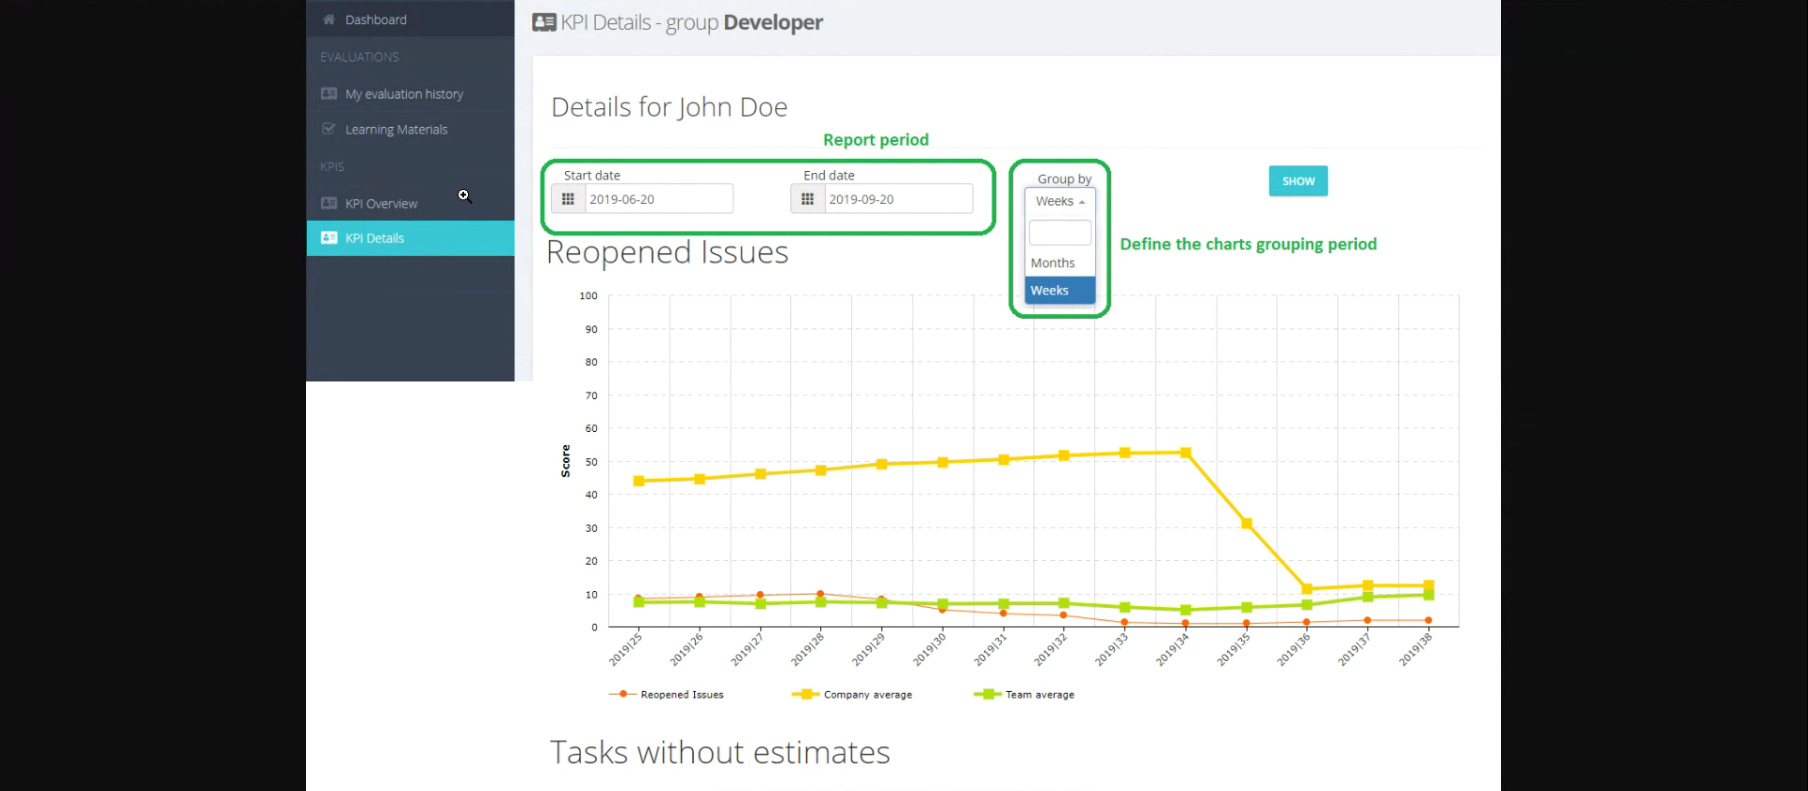Click the KPI Details sidebar icon
Screen dimensions: 1808x791
pyautogui.click(x=328, y=238)
